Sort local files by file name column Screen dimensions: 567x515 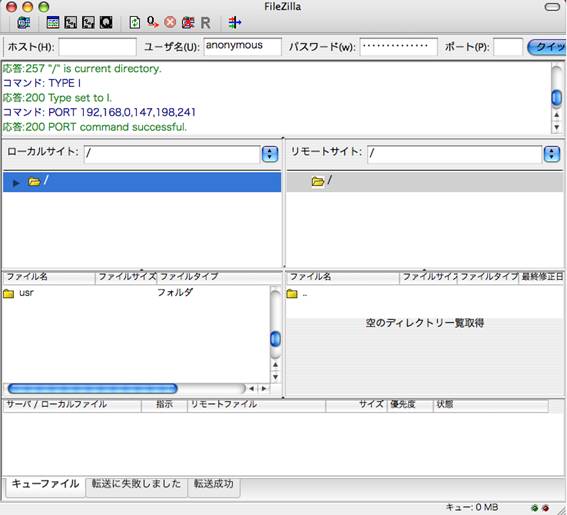point(49,277)
